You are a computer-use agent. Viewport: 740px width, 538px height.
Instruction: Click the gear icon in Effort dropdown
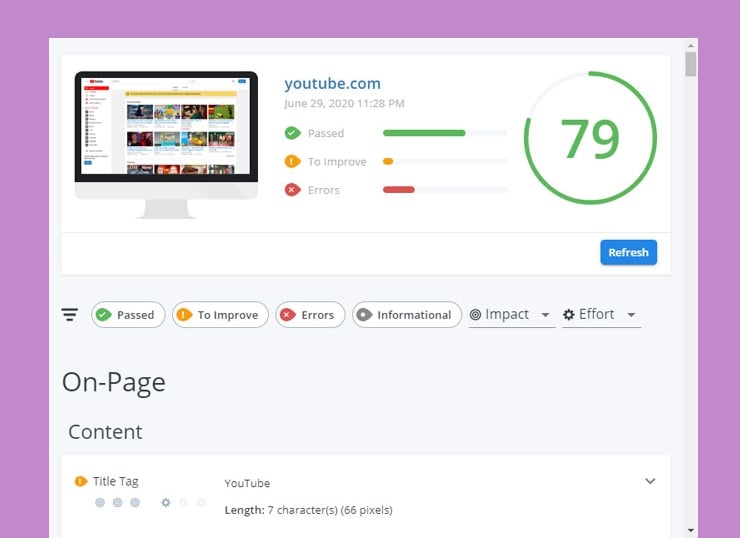point(569,314)
